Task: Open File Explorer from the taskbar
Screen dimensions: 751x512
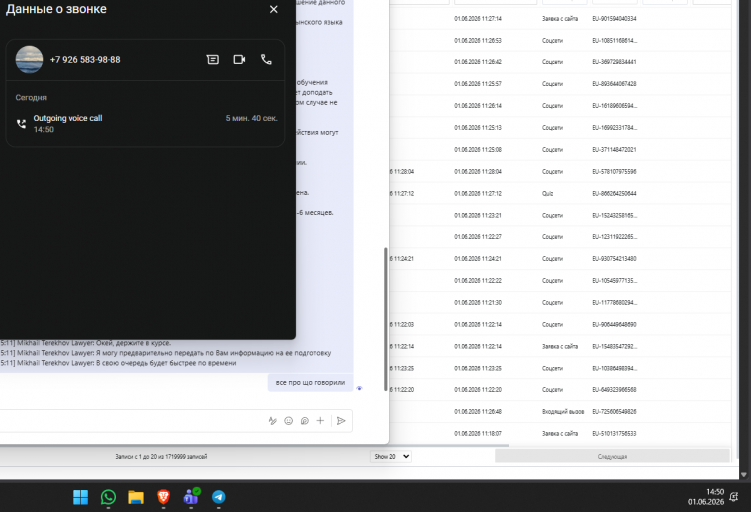Action: (x=136, y=497)
